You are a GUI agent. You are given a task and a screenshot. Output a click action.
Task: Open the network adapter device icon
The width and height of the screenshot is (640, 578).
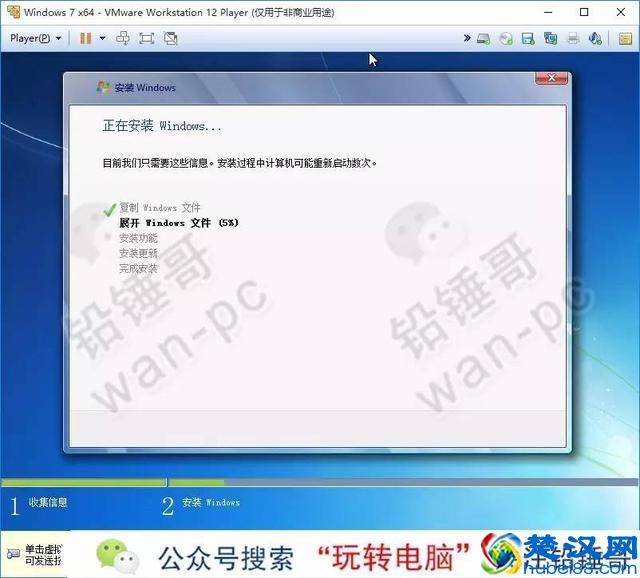click(x=551, y=39)
